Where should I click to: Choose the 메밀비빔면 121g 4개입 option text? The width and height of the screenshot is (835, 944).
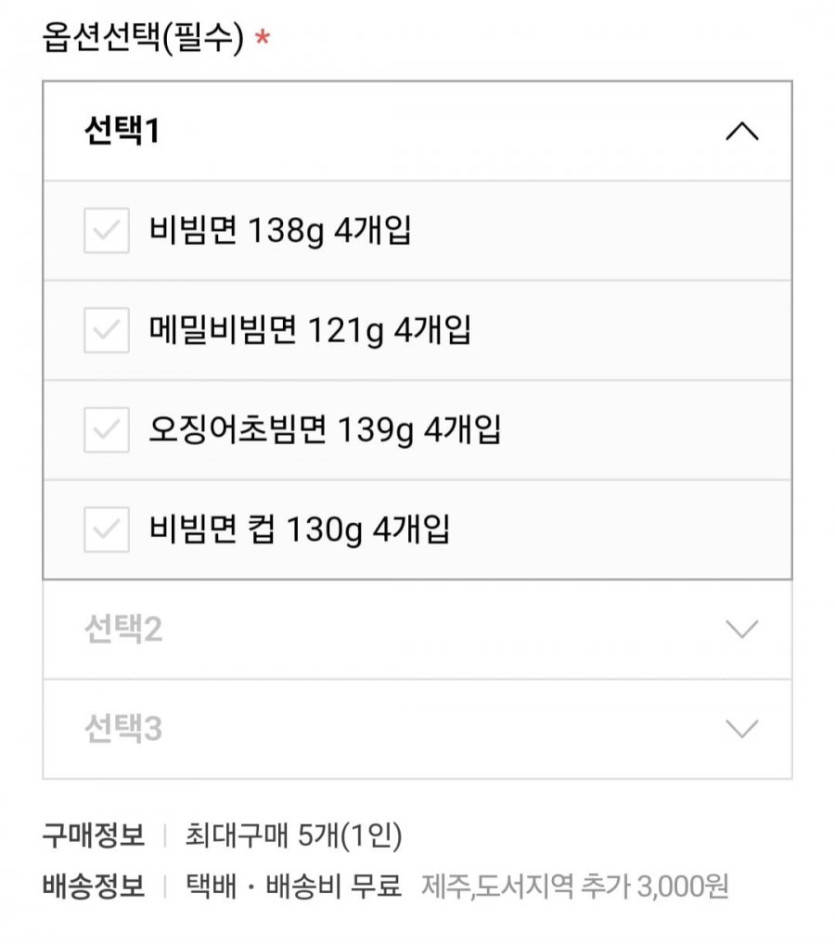310,331
